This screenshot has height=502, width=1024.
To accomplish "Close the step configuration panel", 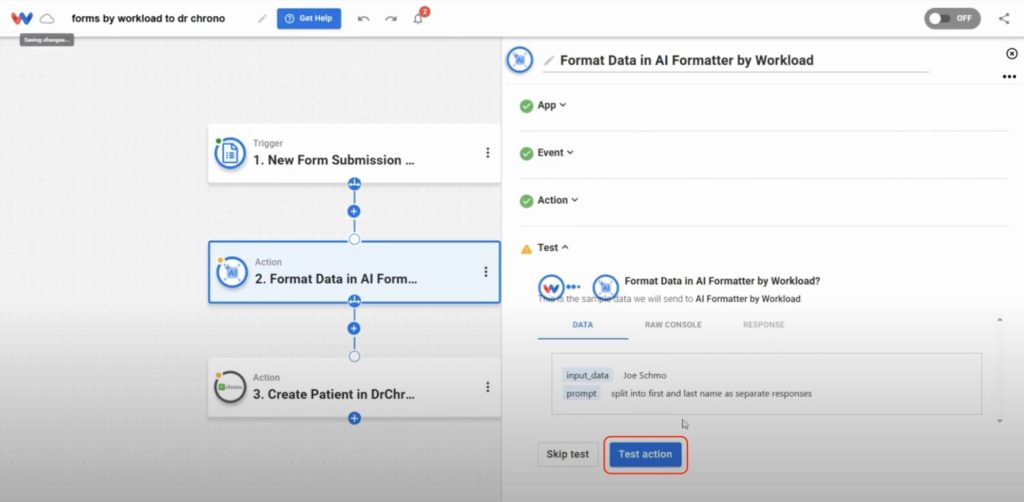I will [1012, 54].
